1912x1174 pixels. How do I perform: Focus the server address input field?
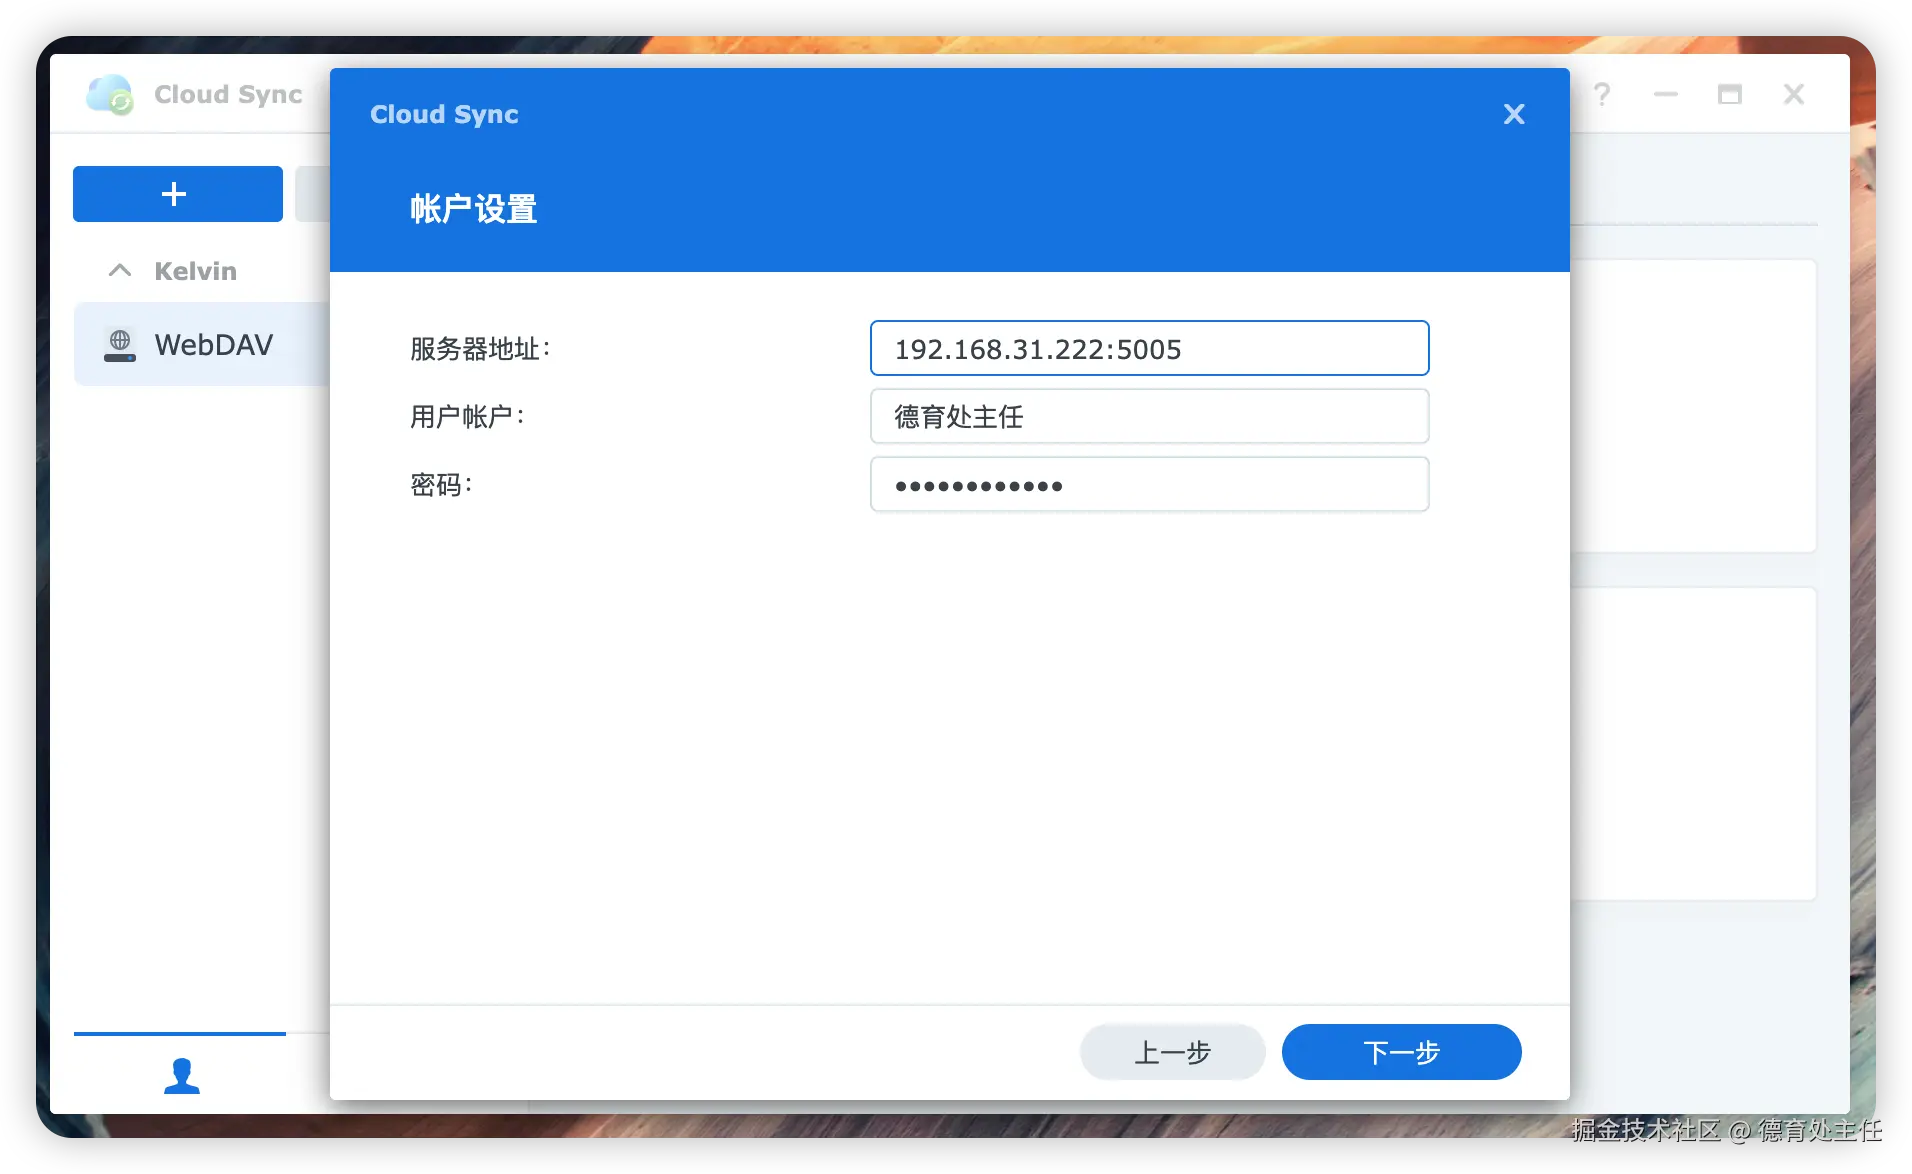(1149, 349)
